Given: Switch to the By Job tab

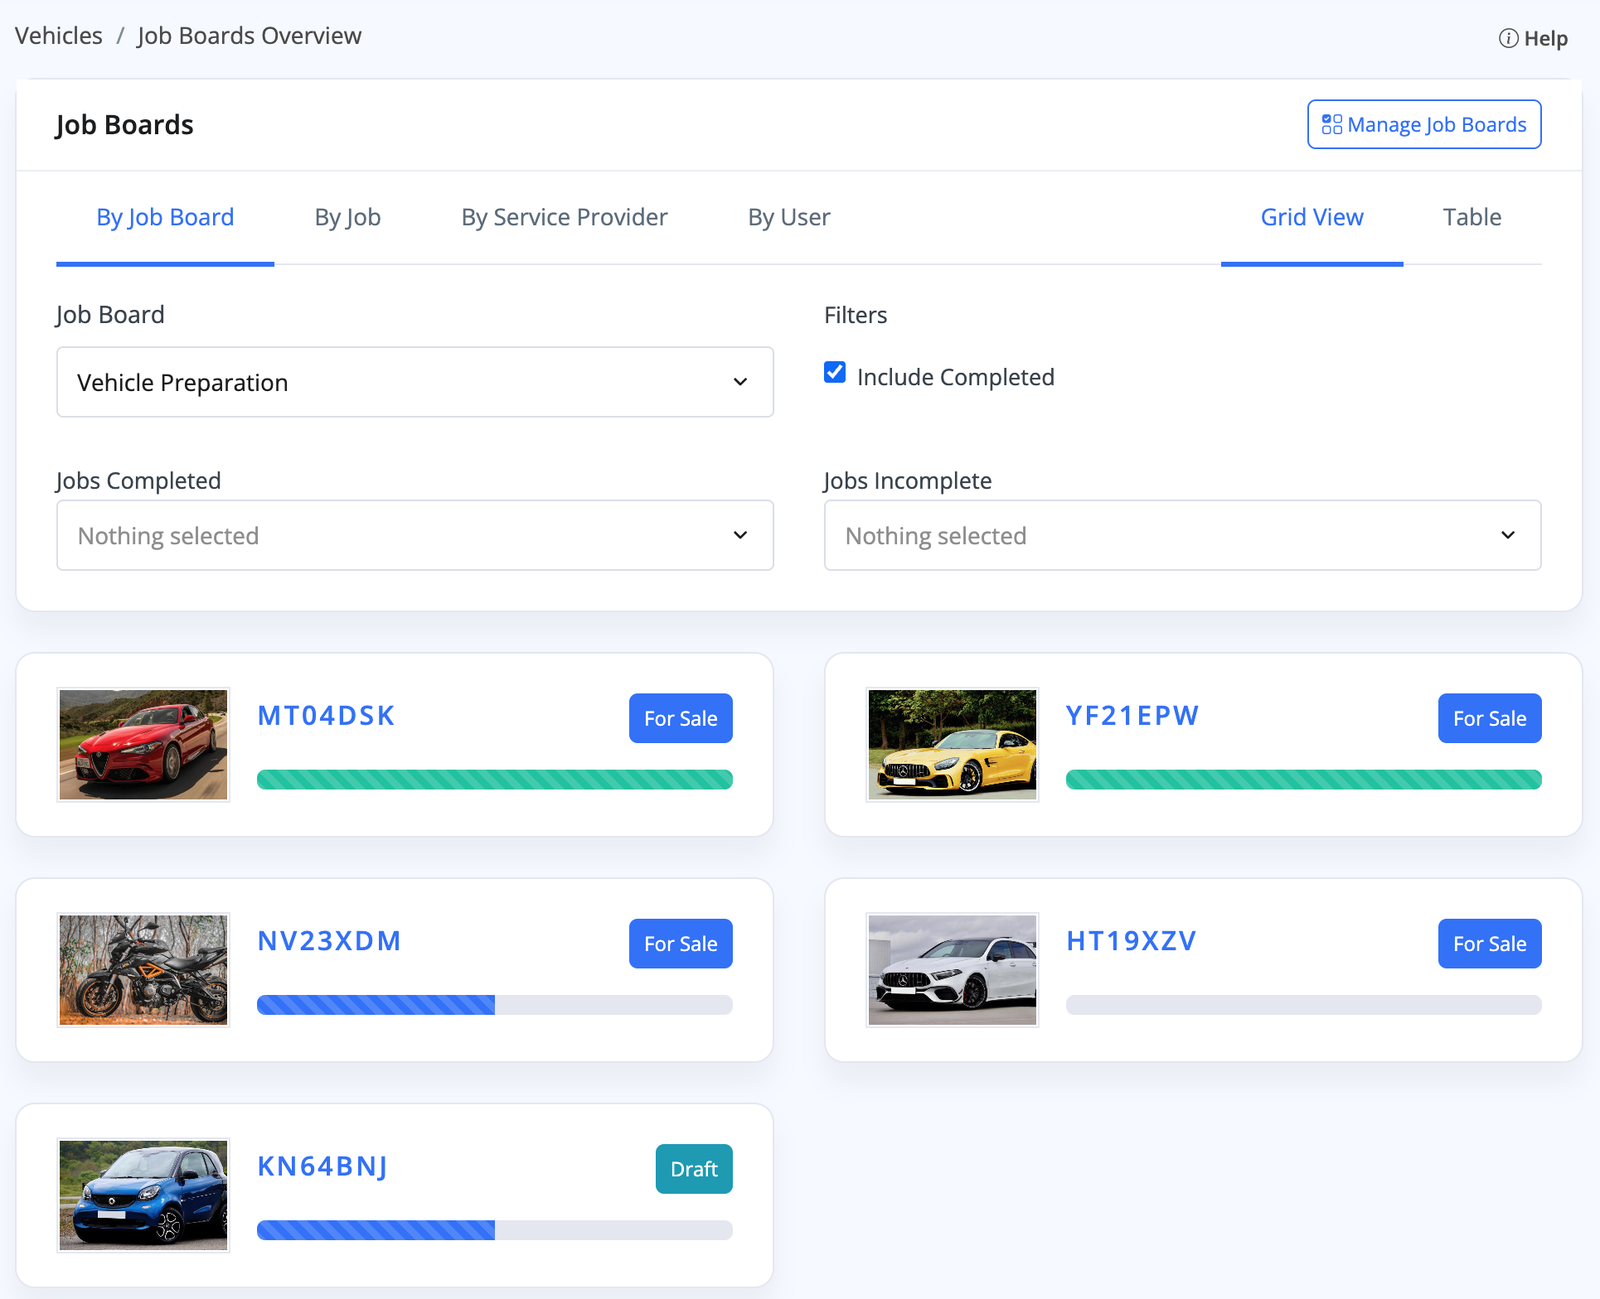Looking at the screenshot, I should (347, 218).
